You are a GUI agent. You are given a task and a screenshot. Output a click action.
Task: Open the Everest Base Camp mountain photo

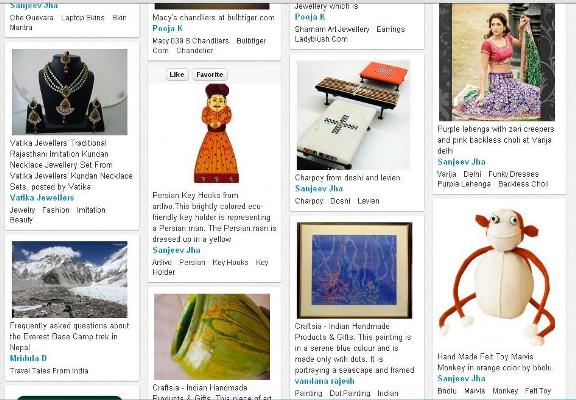point(70,280)
